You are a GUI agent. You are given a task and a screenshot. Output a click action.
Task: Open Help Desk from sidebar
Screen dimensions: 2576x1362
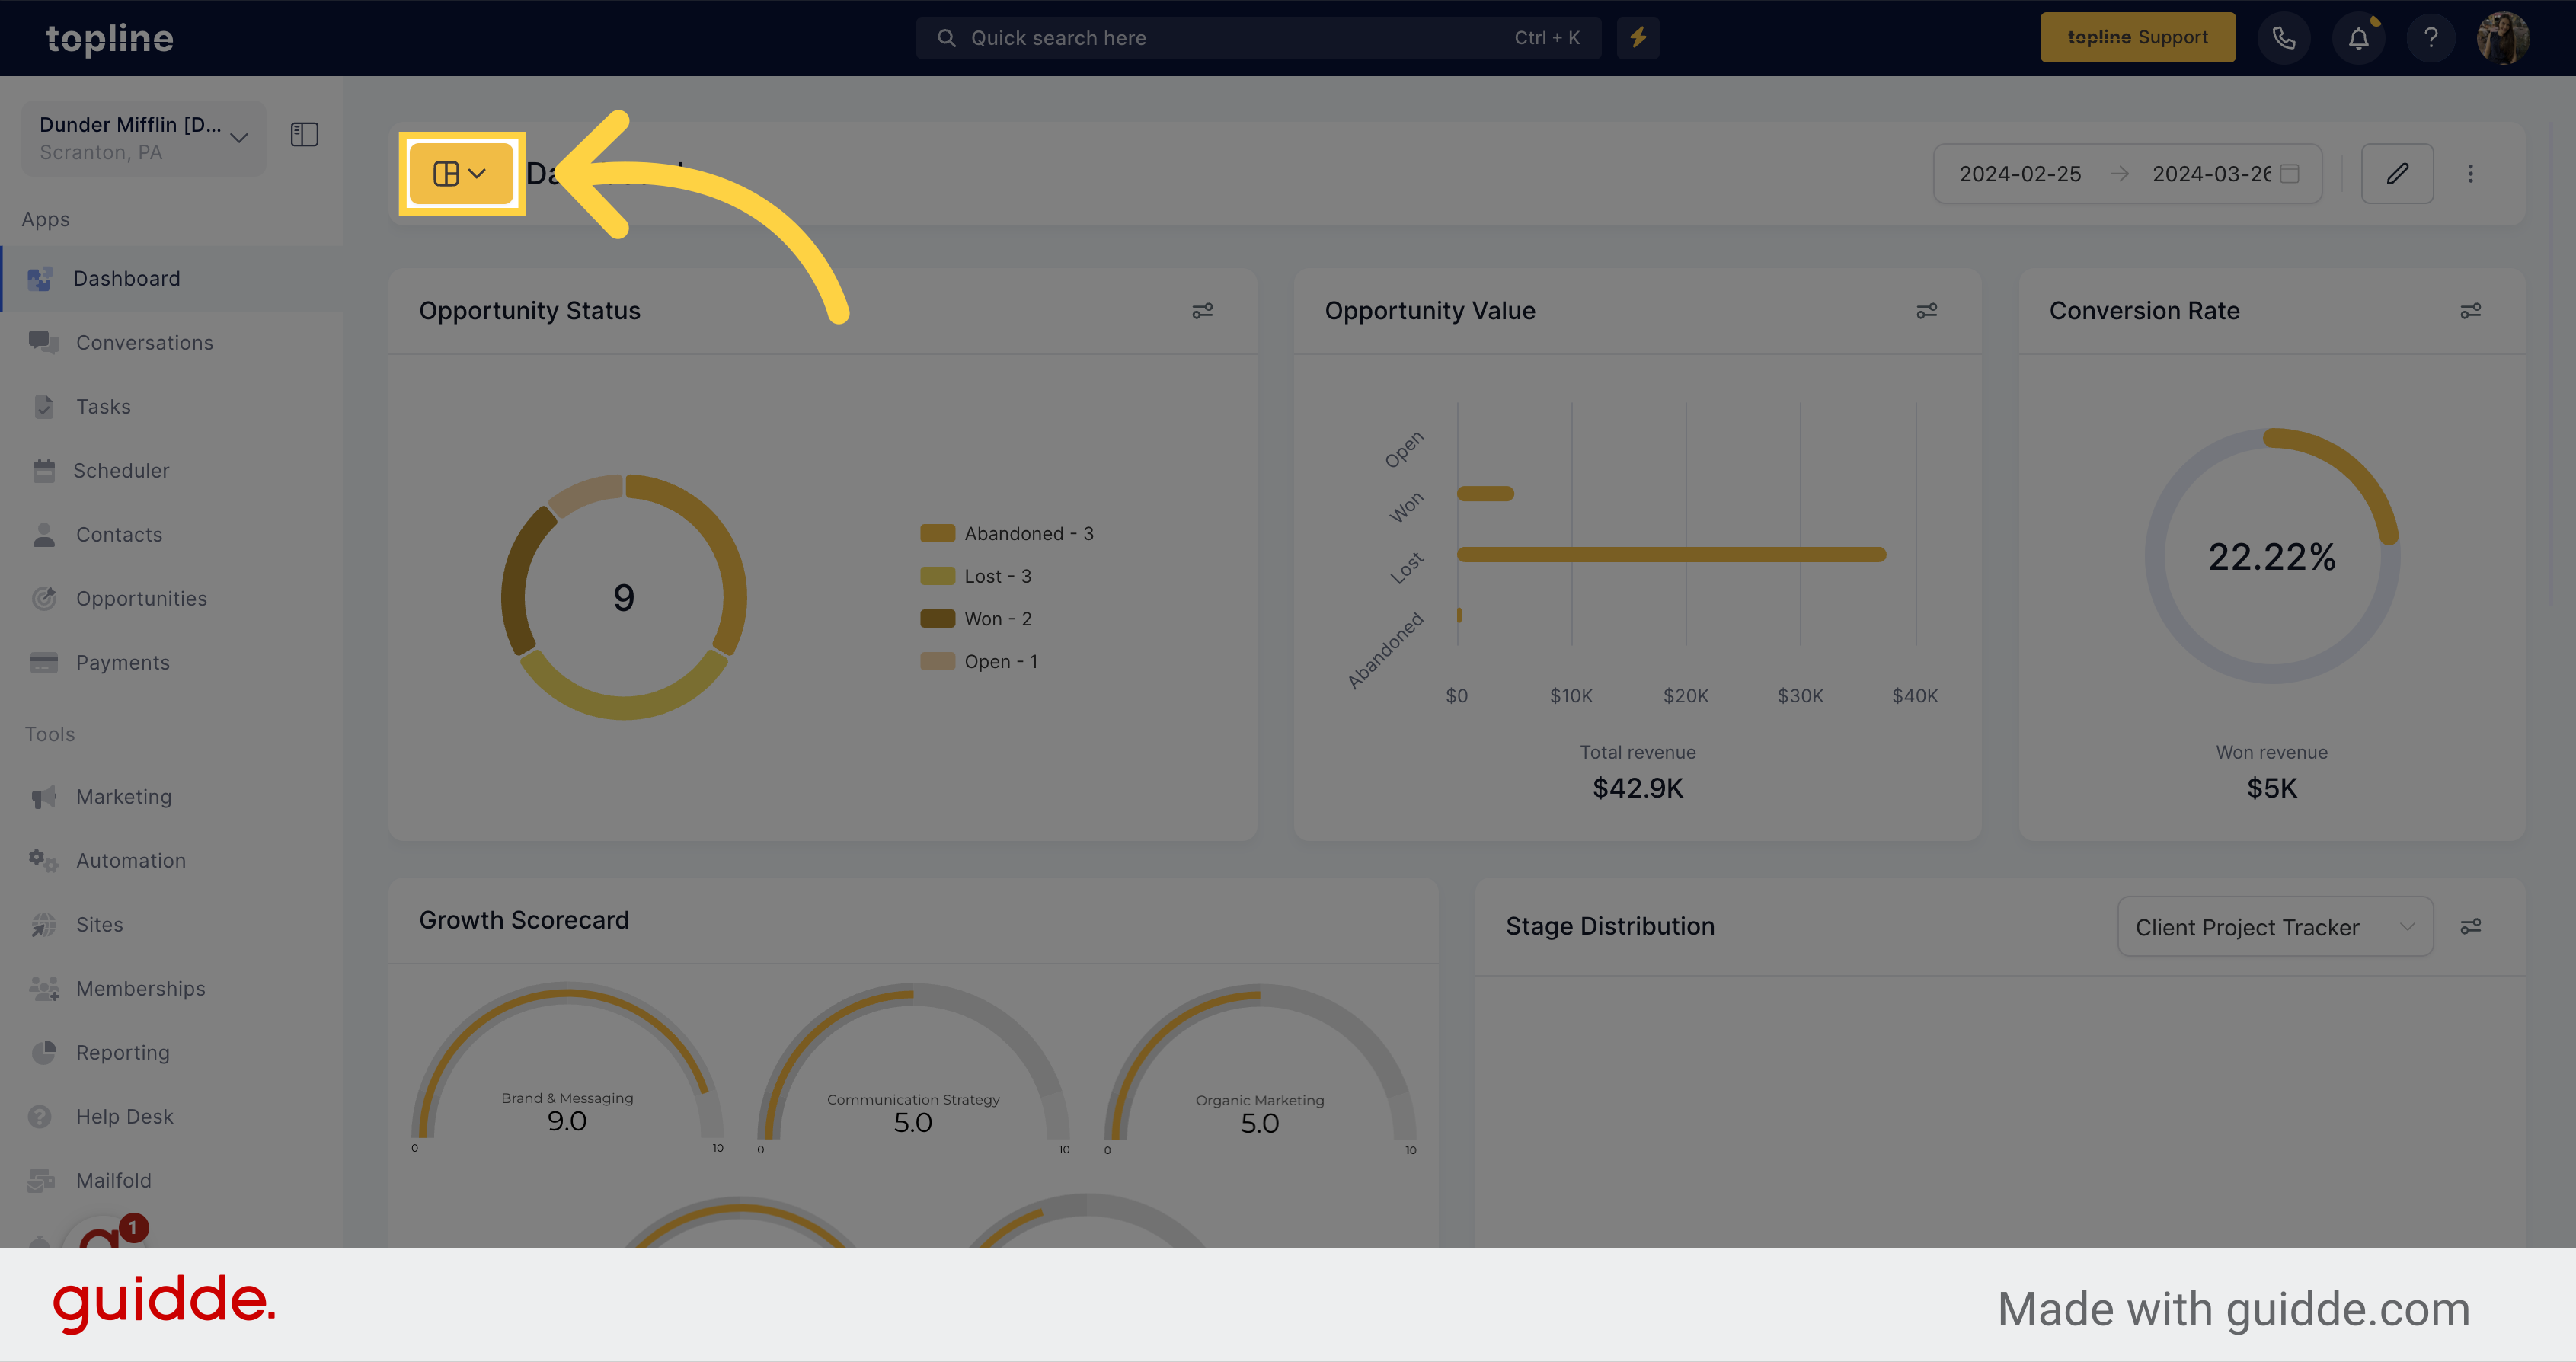(x=123, y=1115)
